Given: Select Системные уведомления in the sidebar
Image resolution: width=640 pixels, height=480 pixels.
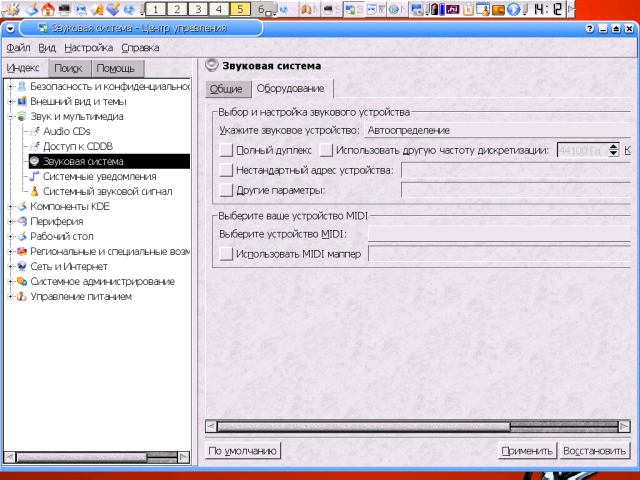Looking at the screenshot, I should (x=99, y=176).
